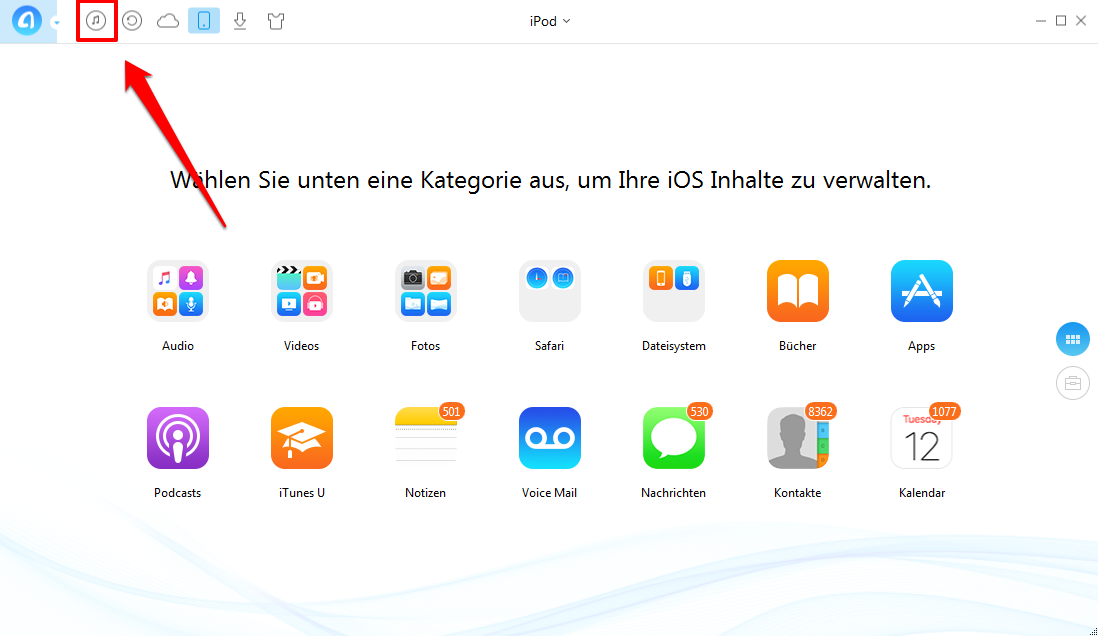Open iTunes library via music note icon
This screenshot has height=636, width=1098.
96,21
